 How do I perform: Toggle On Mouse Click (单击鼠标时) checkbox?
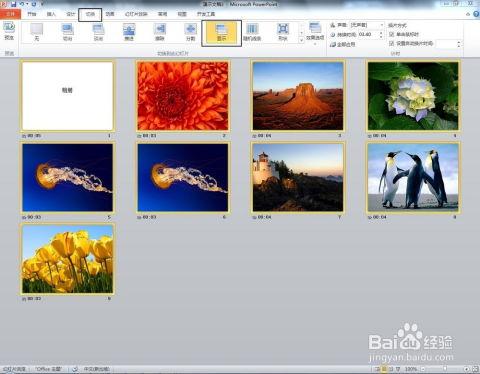click(x=392, y=34)
